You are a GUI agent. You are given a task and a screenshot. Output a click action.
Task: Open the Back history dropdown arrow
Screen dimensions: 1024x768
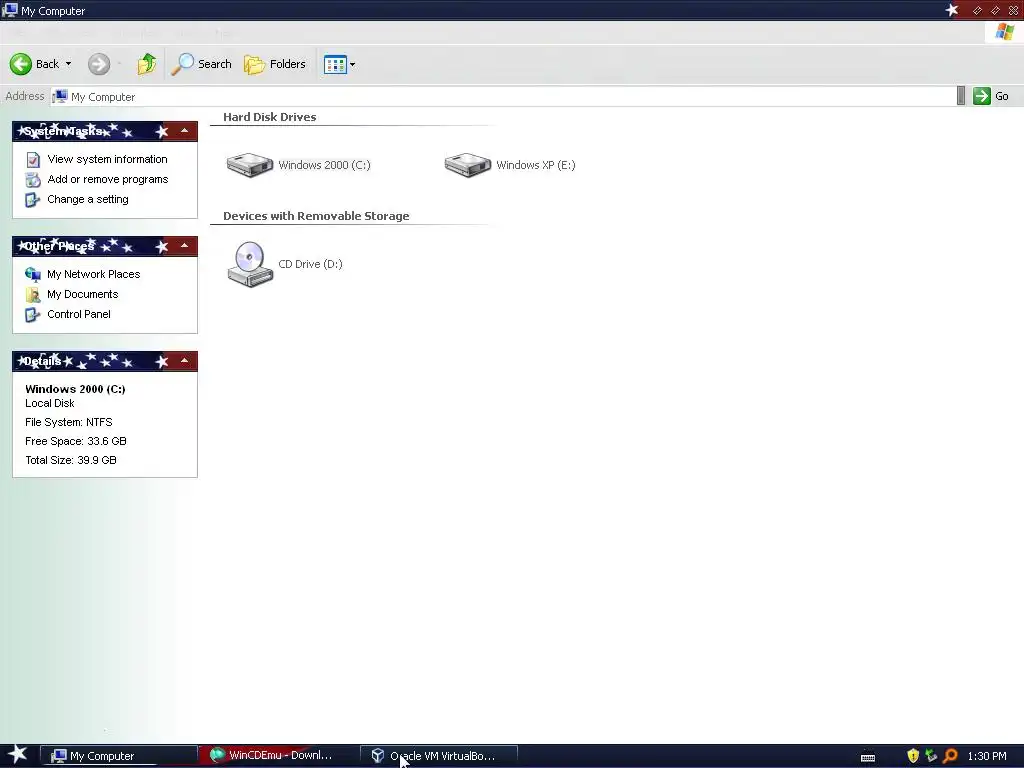69,64
